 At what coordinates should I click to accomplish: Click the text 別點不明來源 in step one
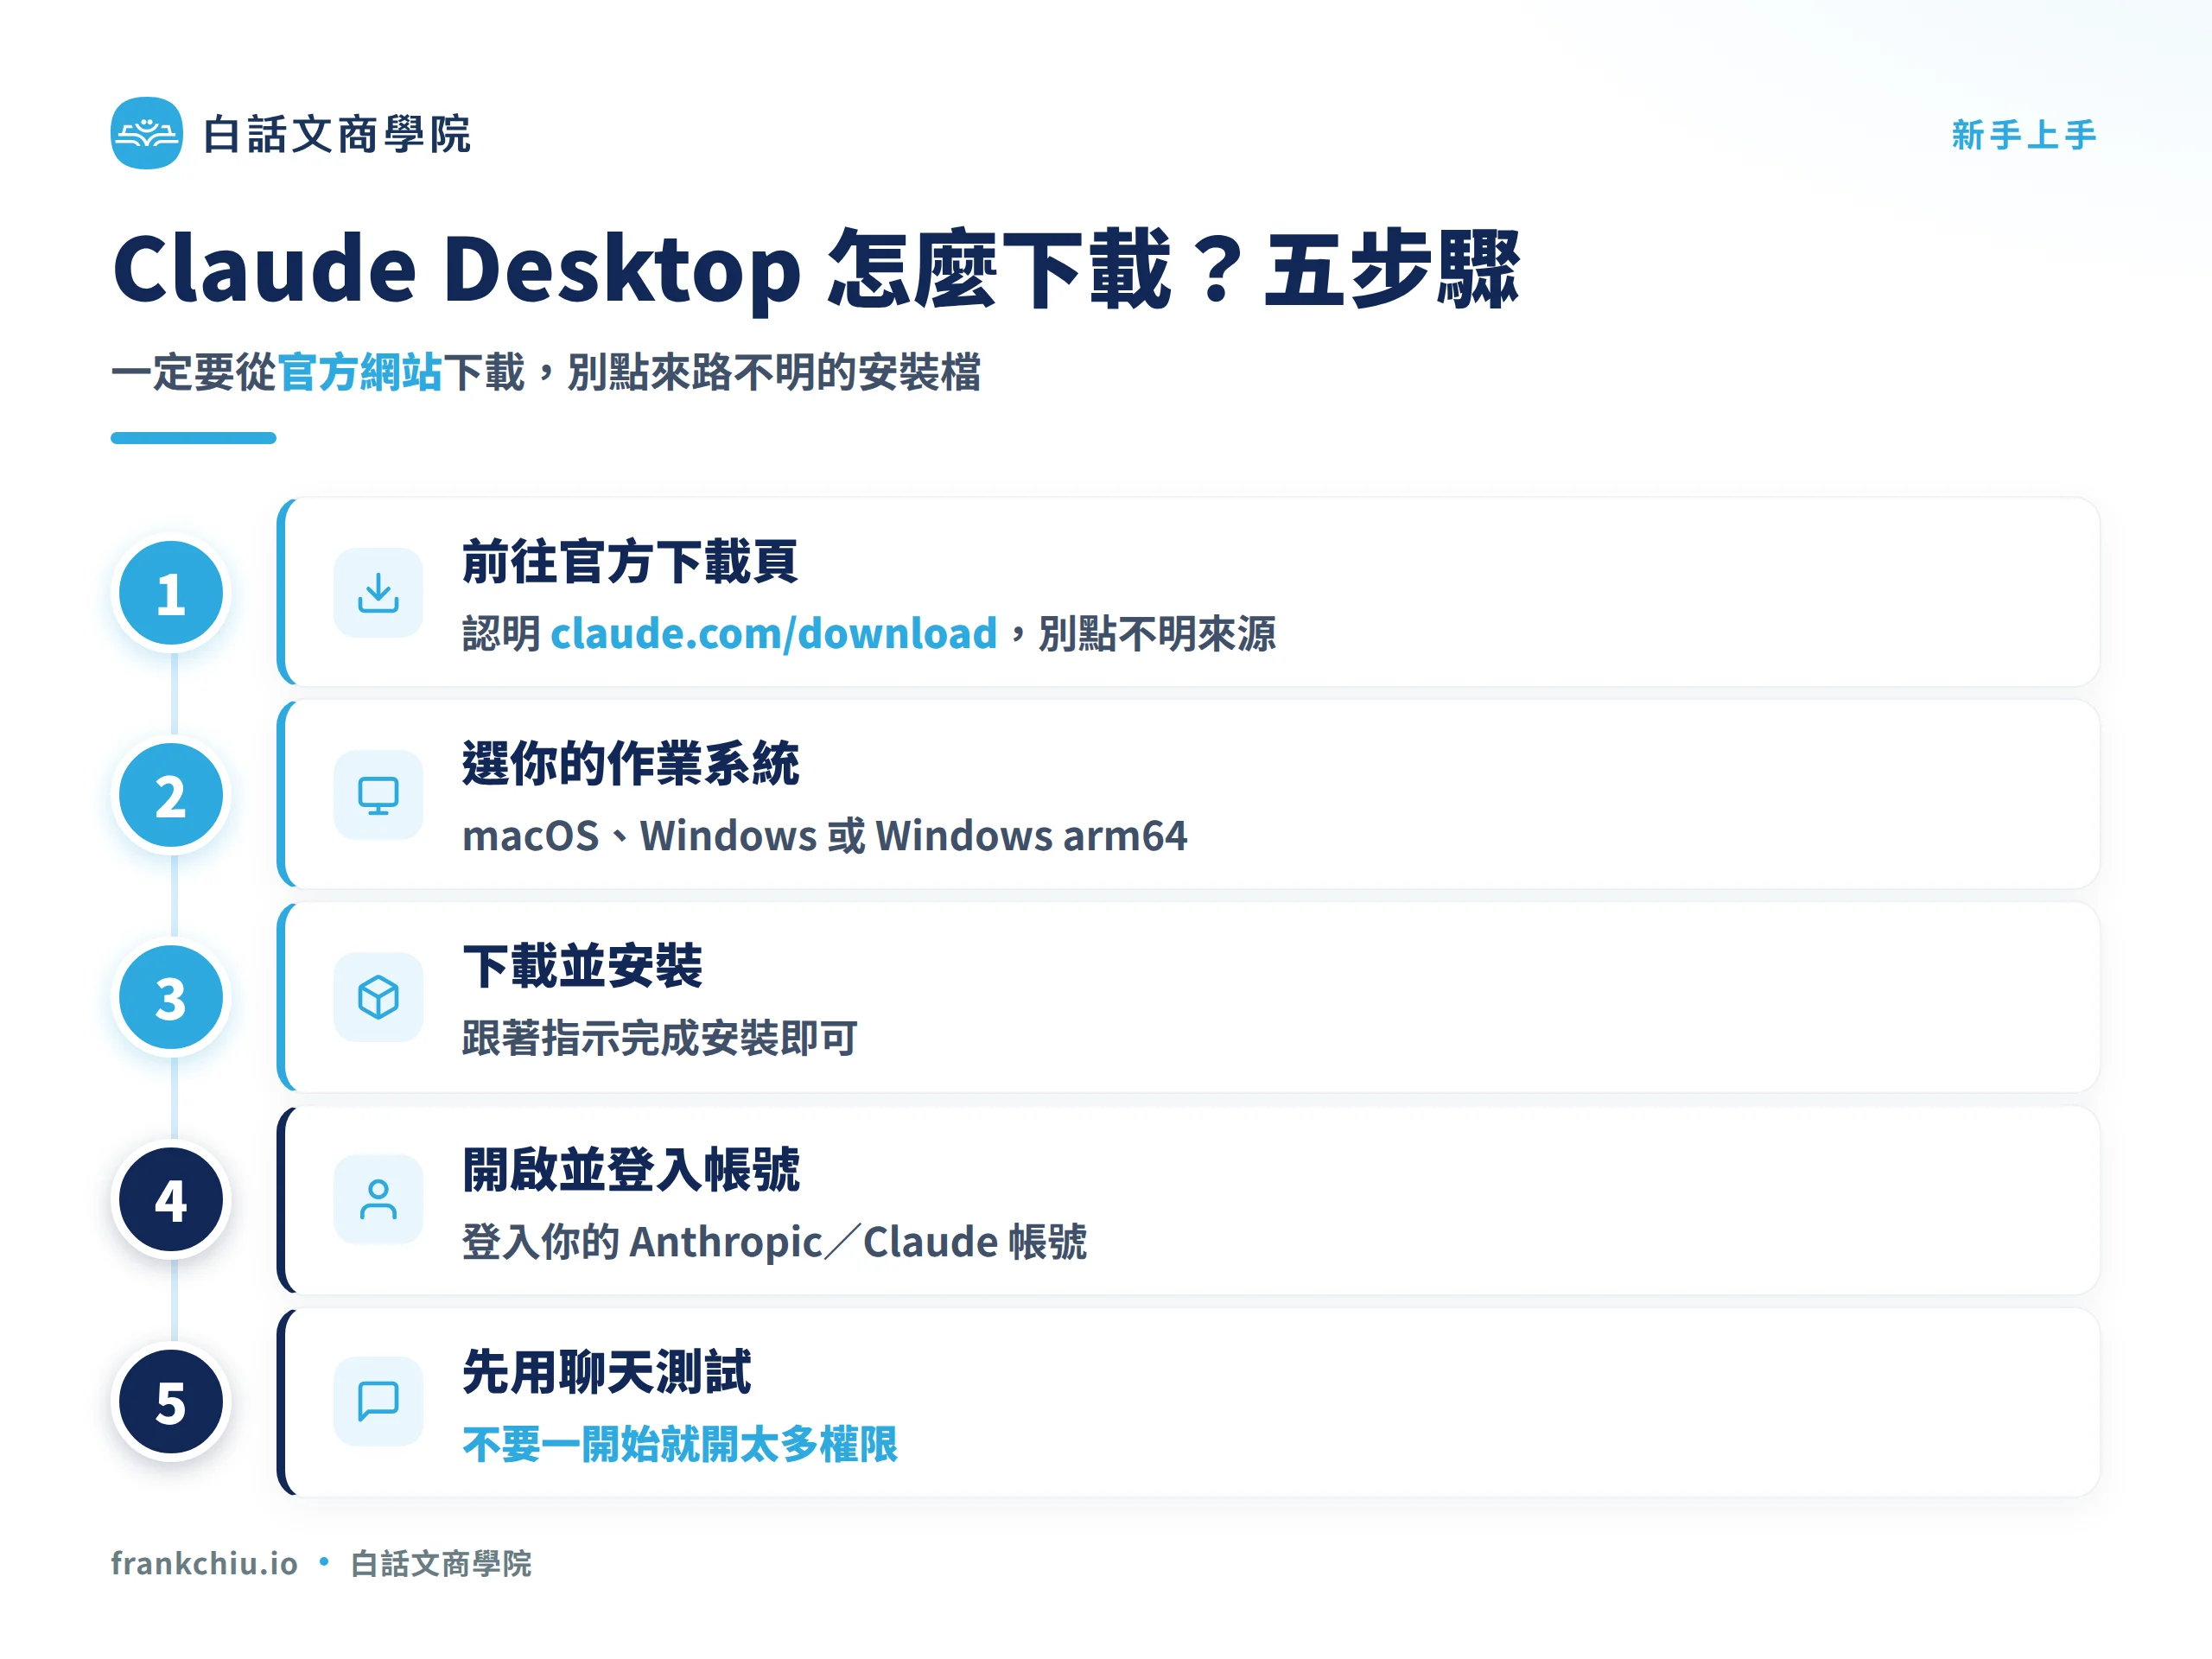(1157, 634)
